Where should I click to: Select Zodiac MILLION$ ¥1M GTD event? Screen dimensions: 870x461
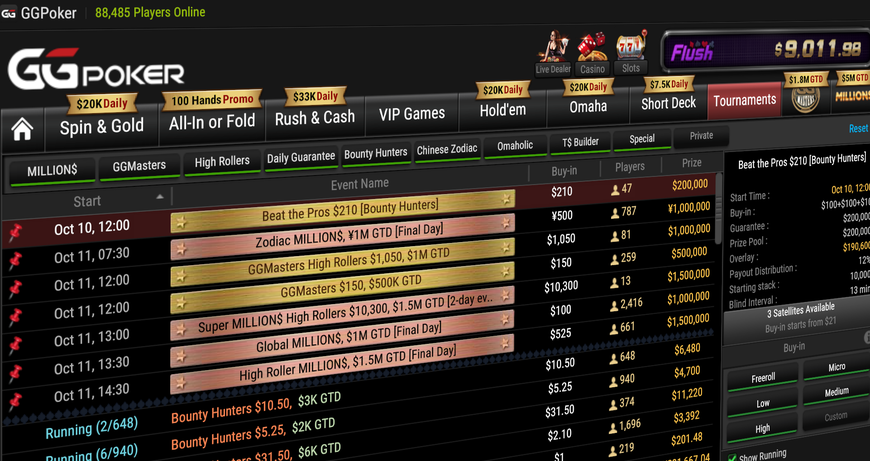point(343,236)
